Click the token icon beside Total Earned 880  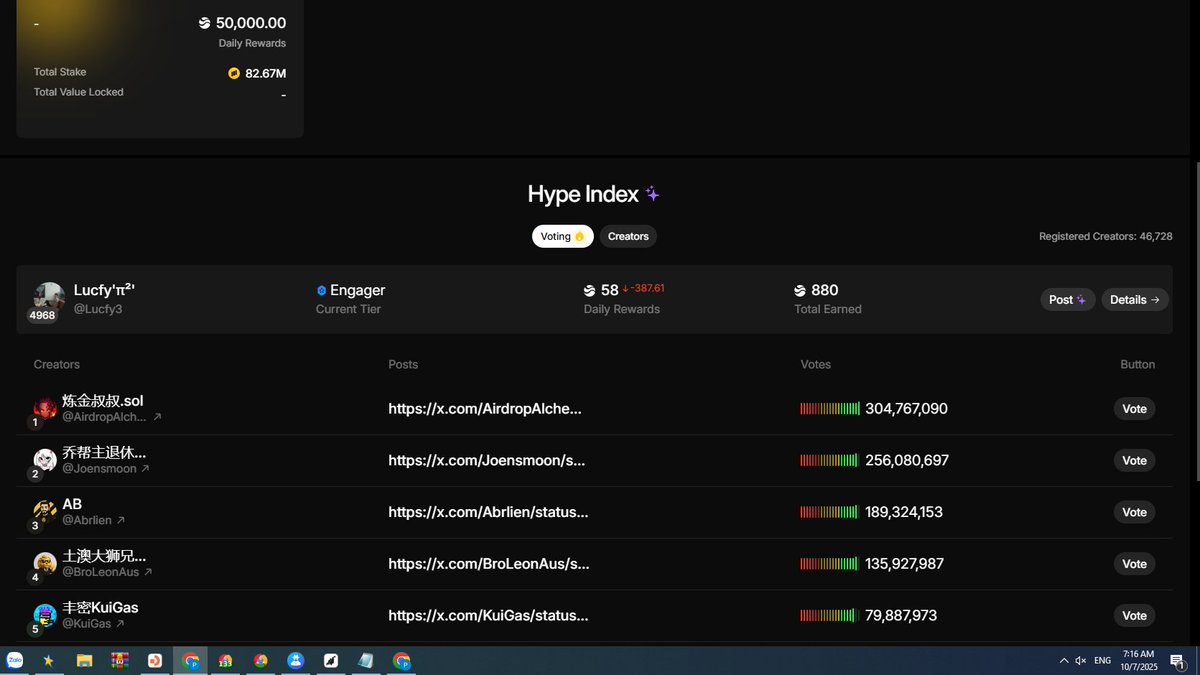[x=800, y=291]
